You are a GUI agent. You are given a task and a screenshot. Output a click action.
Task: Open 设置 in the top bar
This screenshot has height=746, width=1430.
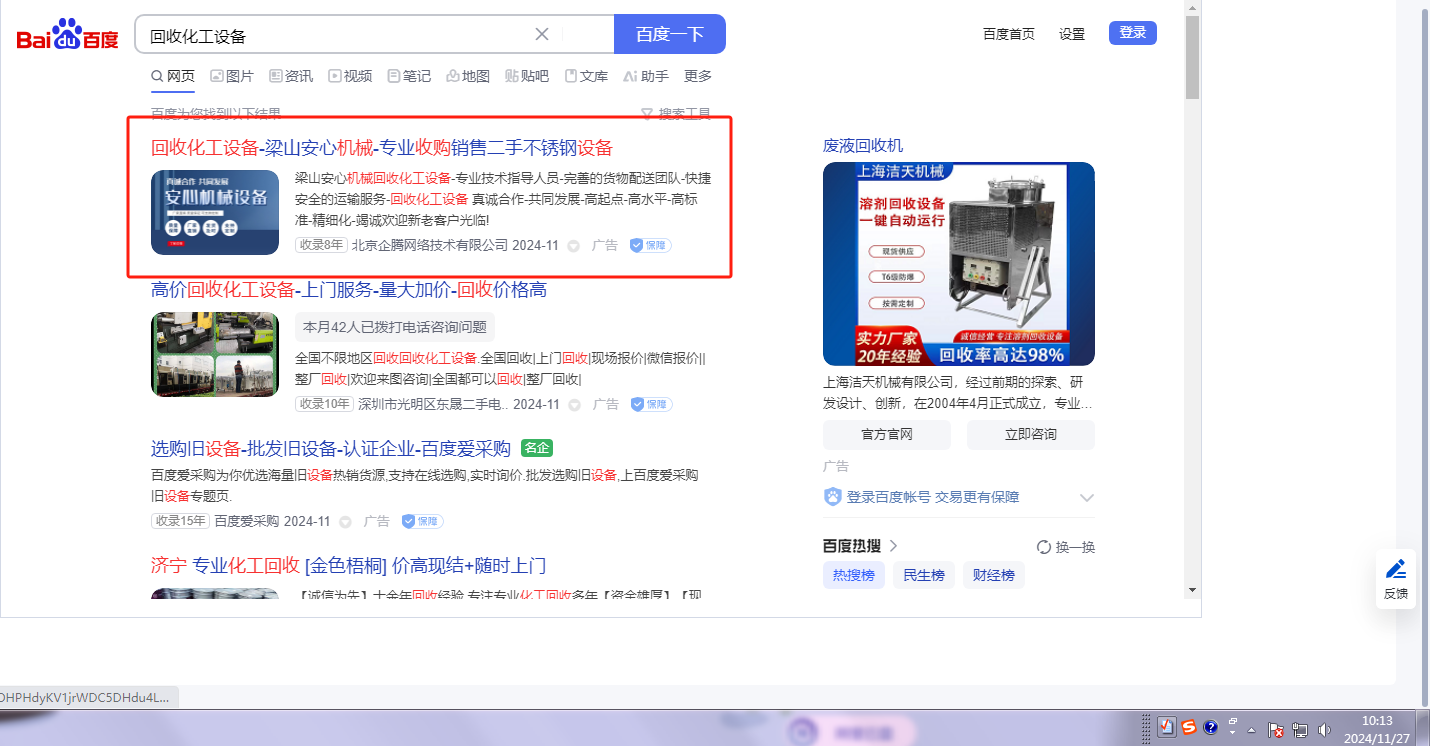click(x=1072, y=34)
